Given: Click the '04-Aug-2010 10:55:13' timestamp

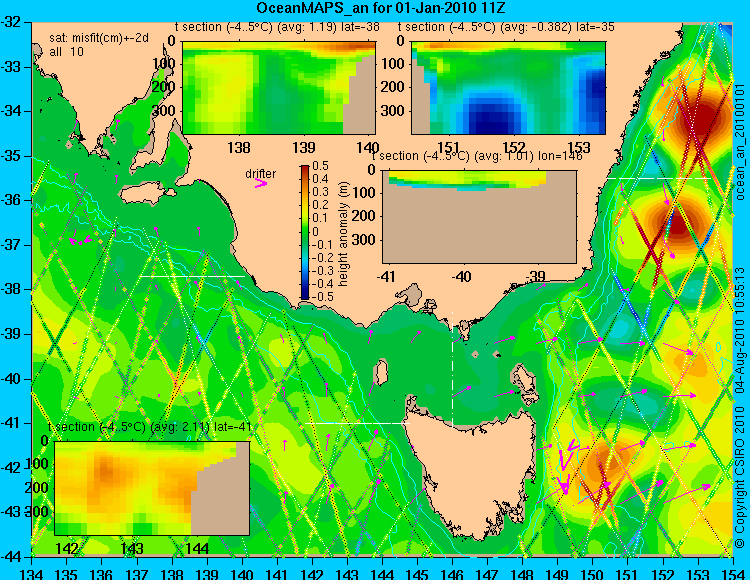Looking at the screenshot, I should [x=740, y=329].
